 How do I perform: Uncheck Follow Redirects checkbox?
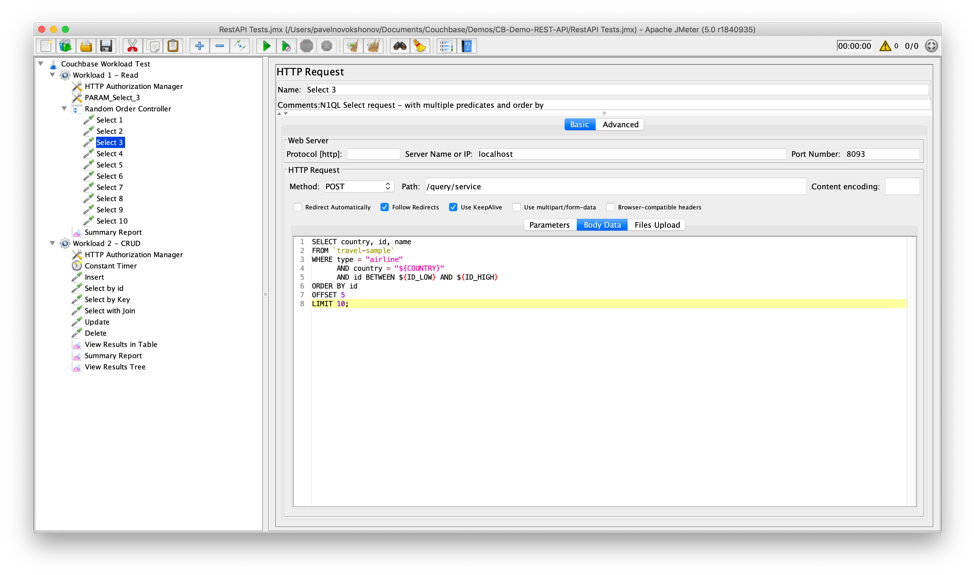(385, 207)
